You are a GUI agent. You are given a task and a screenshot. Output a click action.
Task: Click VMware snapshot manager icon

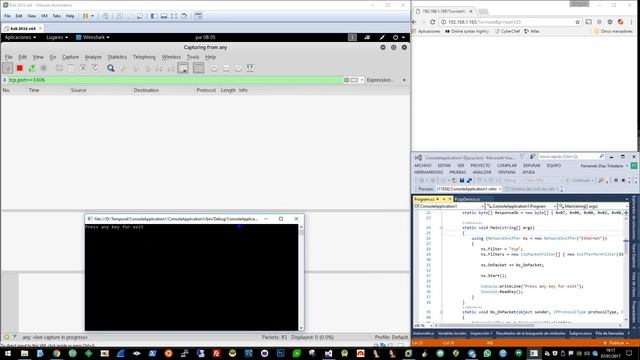click(x=140, y=16)
